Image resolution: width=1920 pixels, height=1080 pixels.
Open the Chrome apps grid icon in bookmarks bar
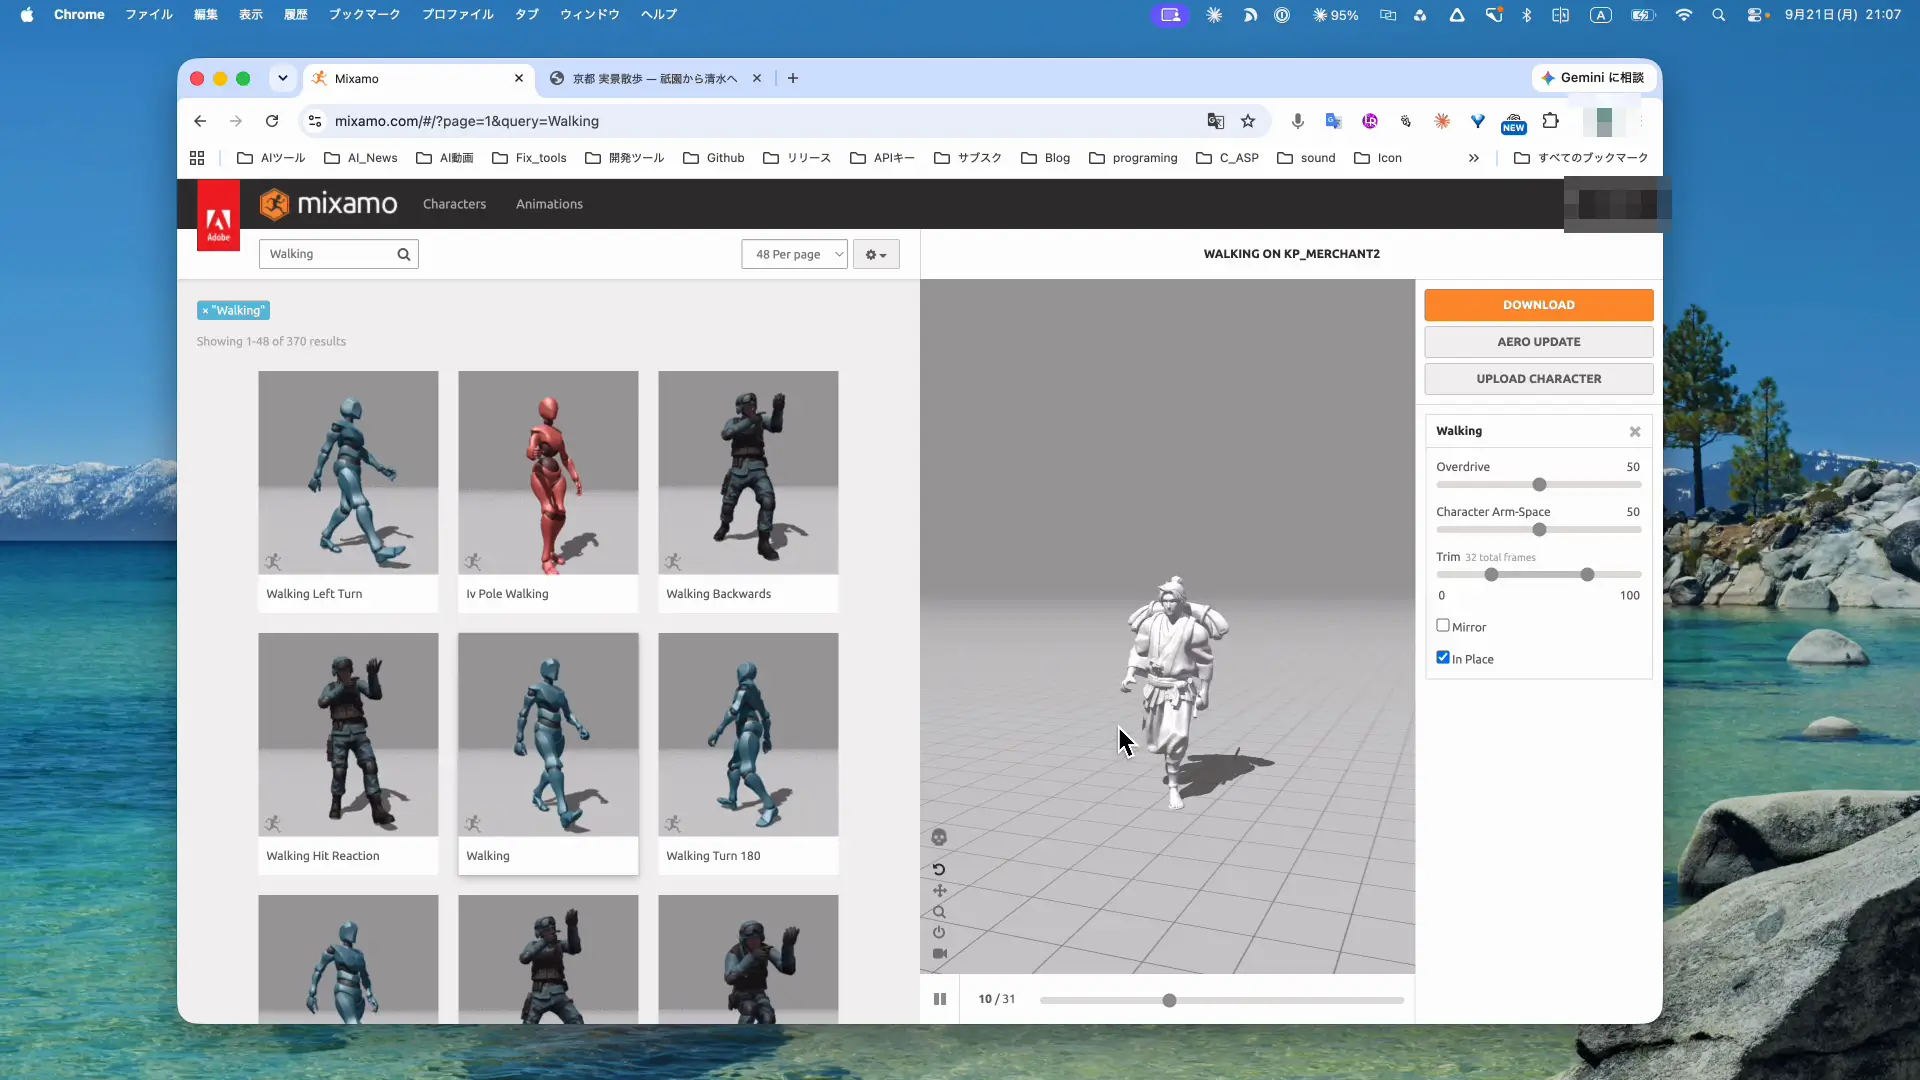[197, 158]
